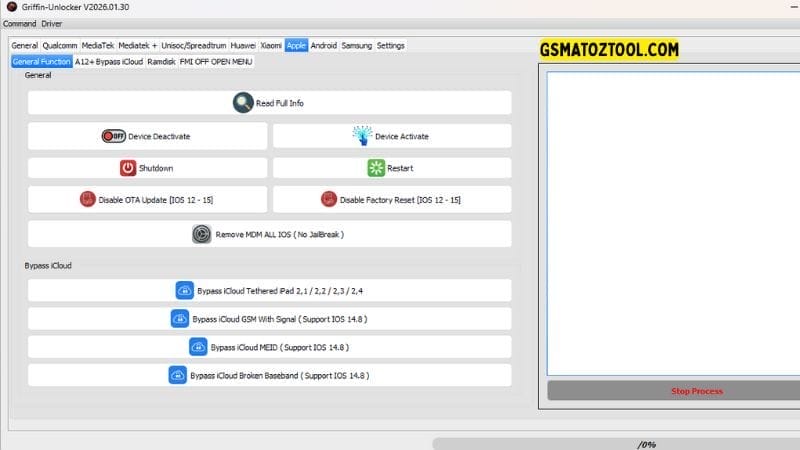Switch to the MediaTek tab

tap(98, 45)
